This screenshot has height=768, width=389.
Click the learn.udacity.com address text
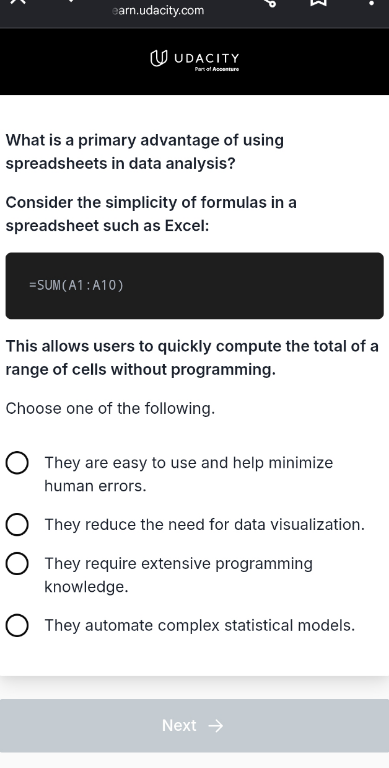click(x=158, y=10)
